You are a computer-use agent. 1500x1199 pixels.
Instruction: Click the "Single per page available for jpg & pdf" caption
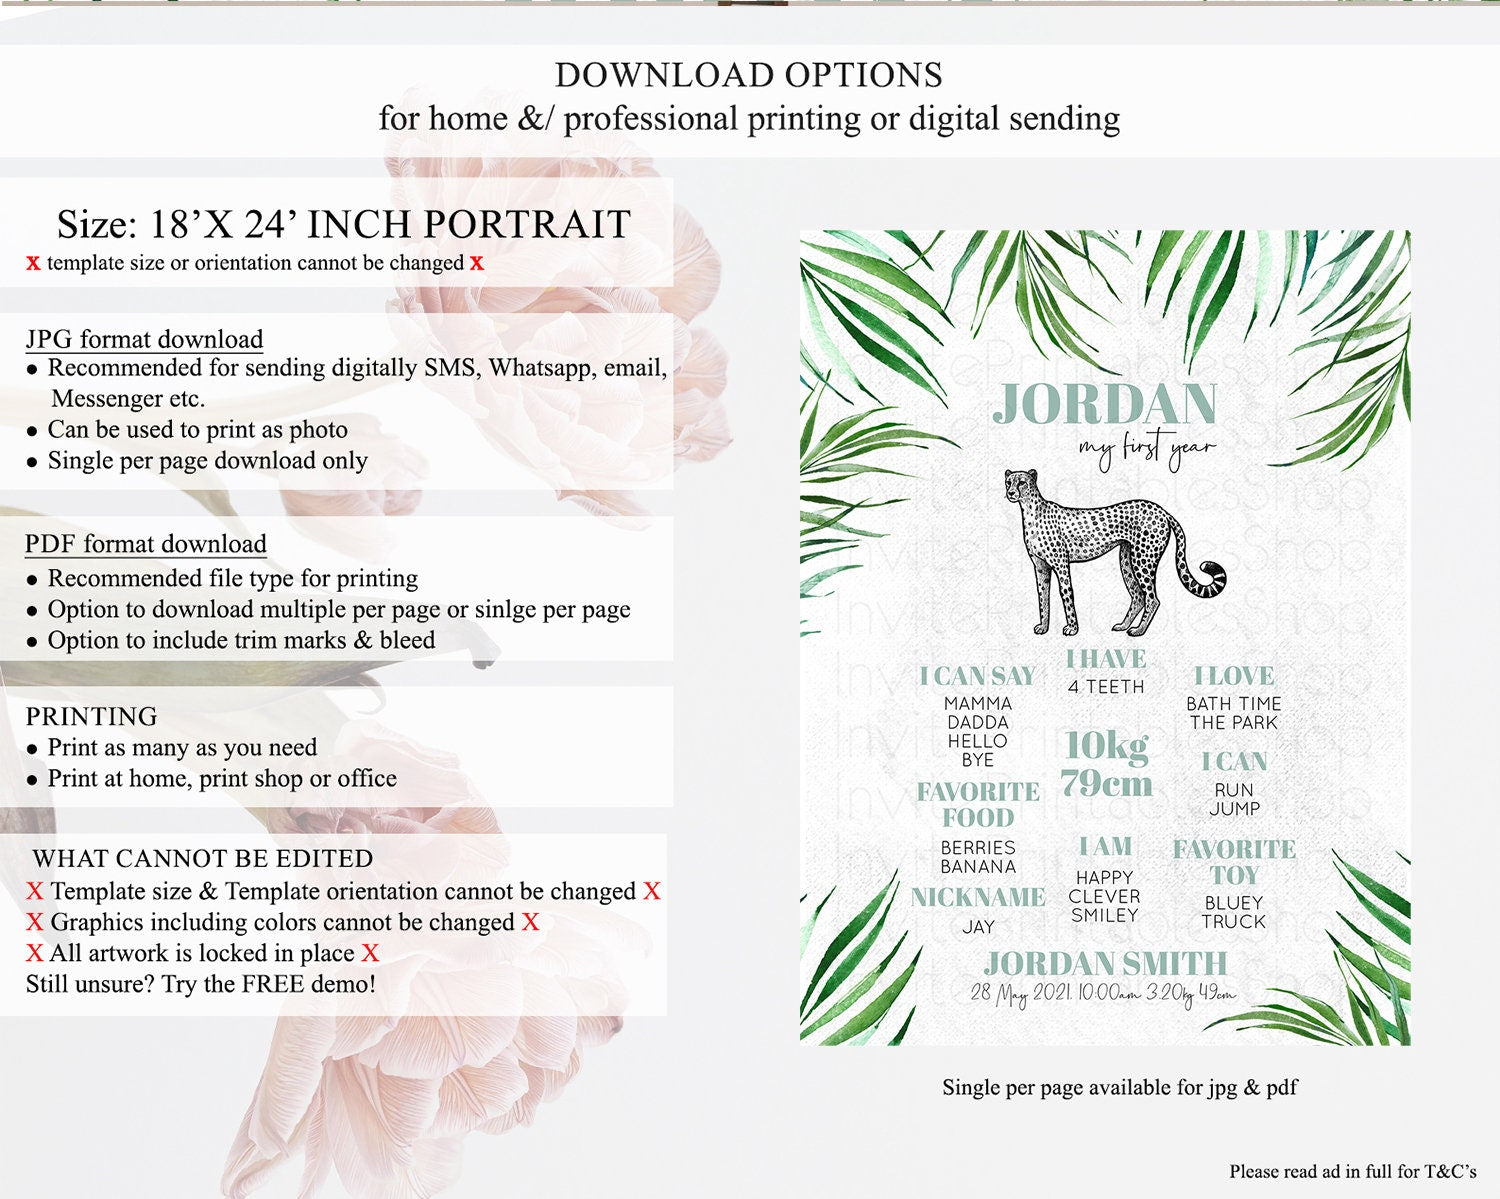1119,1087
